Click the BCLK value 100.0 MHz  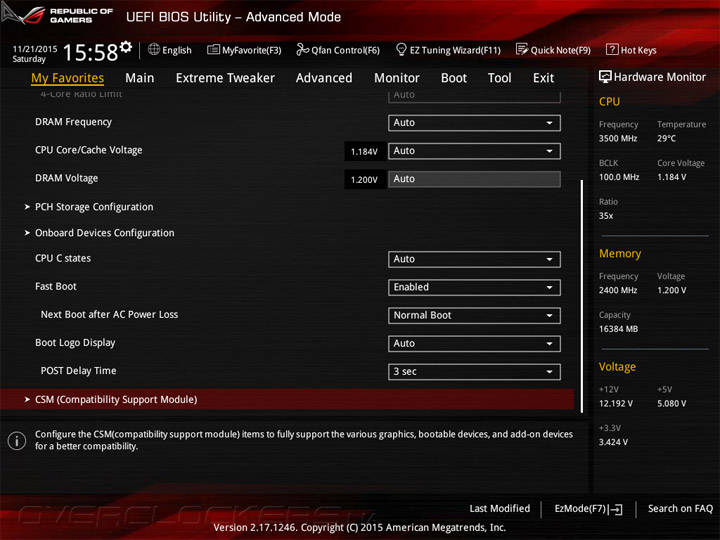pos(619,177)
